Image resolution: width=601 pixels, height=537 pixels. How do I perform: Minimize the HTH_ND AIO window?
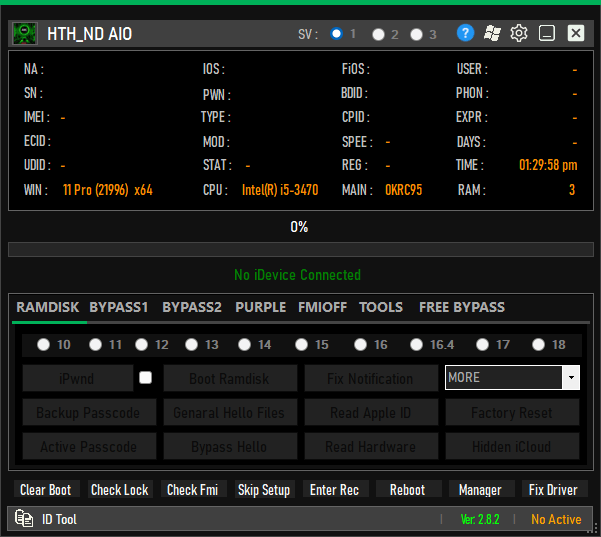(547, 33)
